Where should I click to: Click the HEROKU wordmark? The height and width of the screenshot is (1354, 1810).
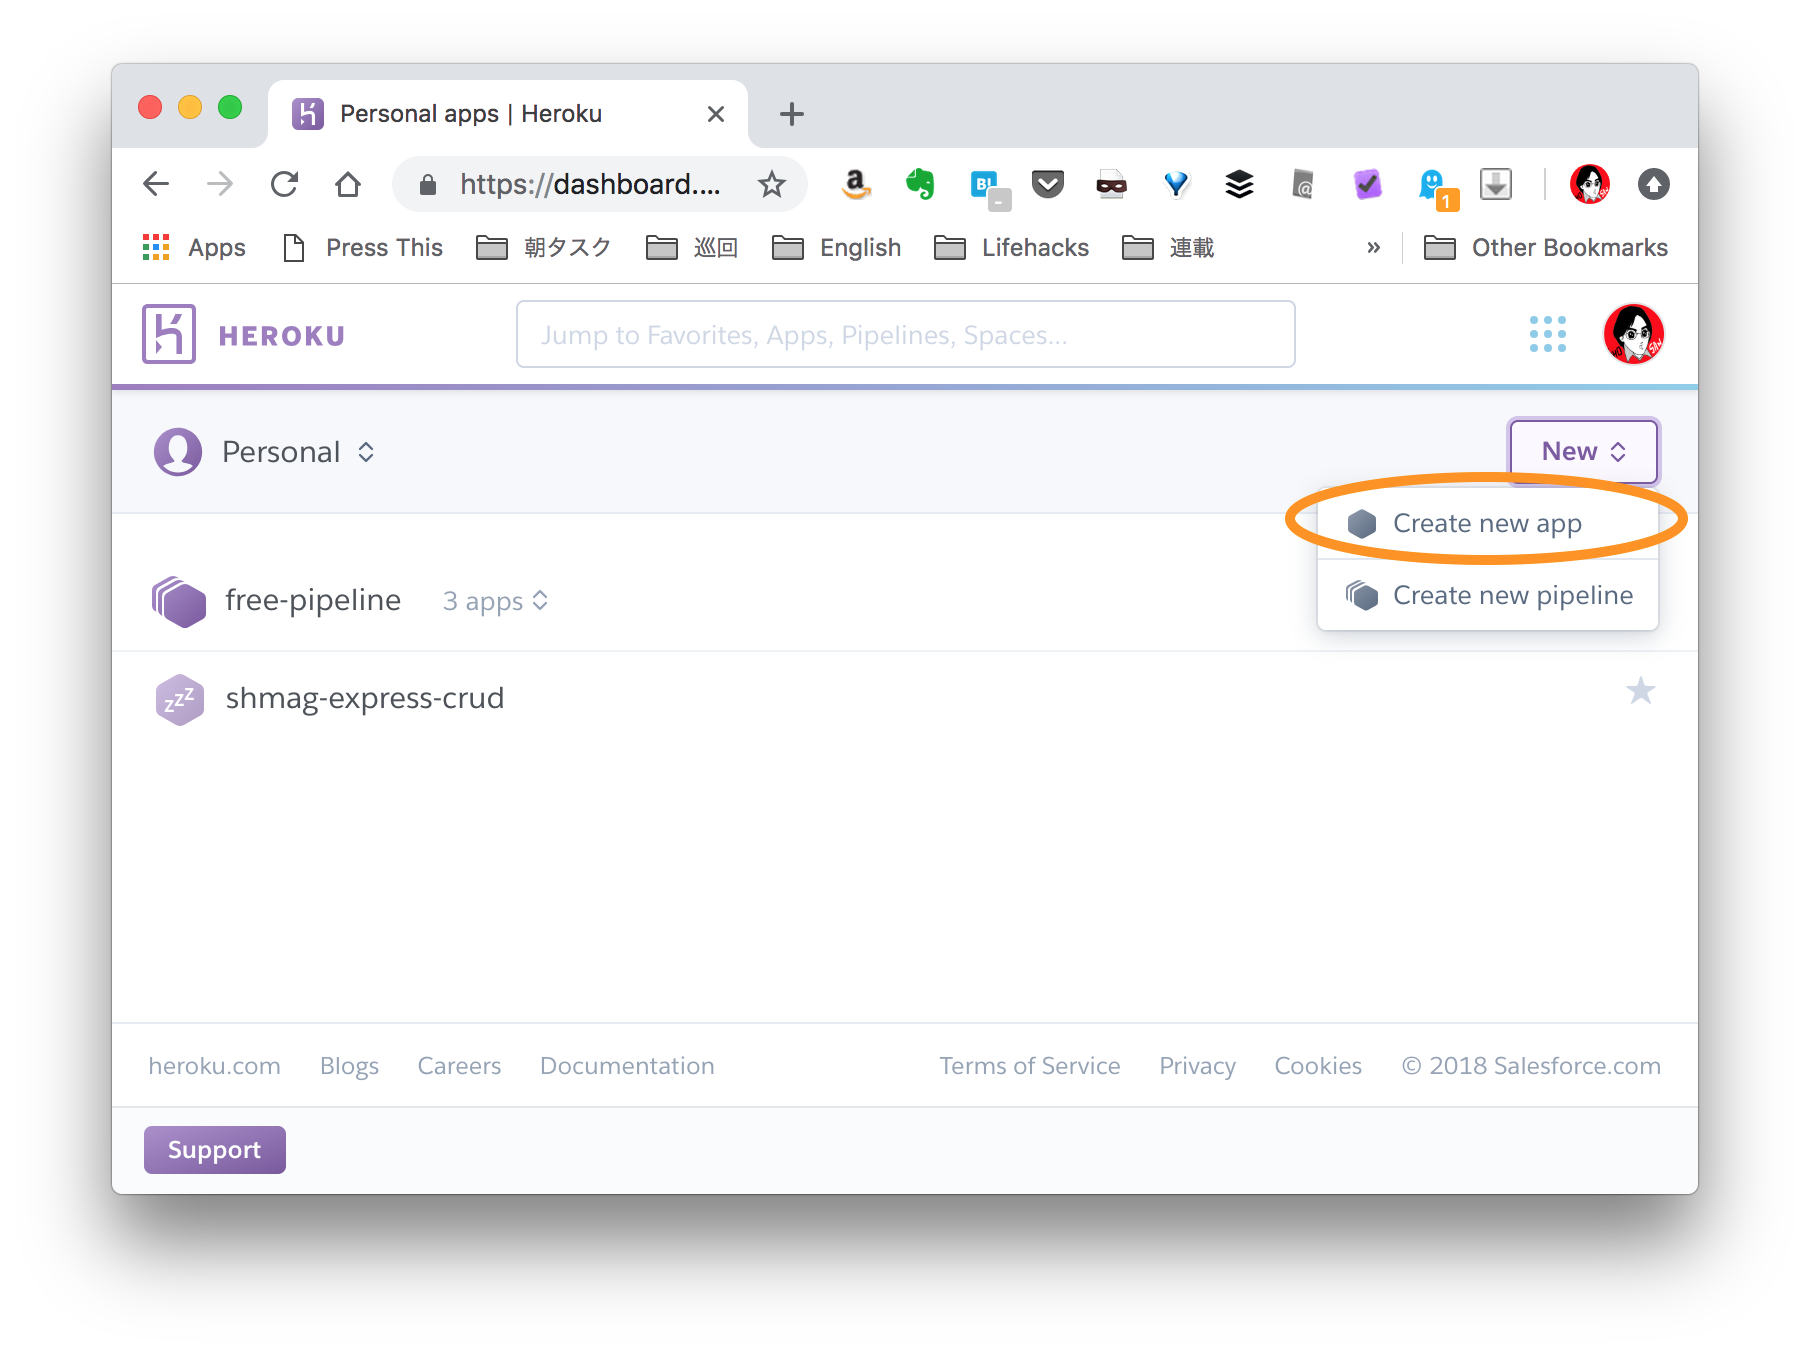[x=282, y=336]
